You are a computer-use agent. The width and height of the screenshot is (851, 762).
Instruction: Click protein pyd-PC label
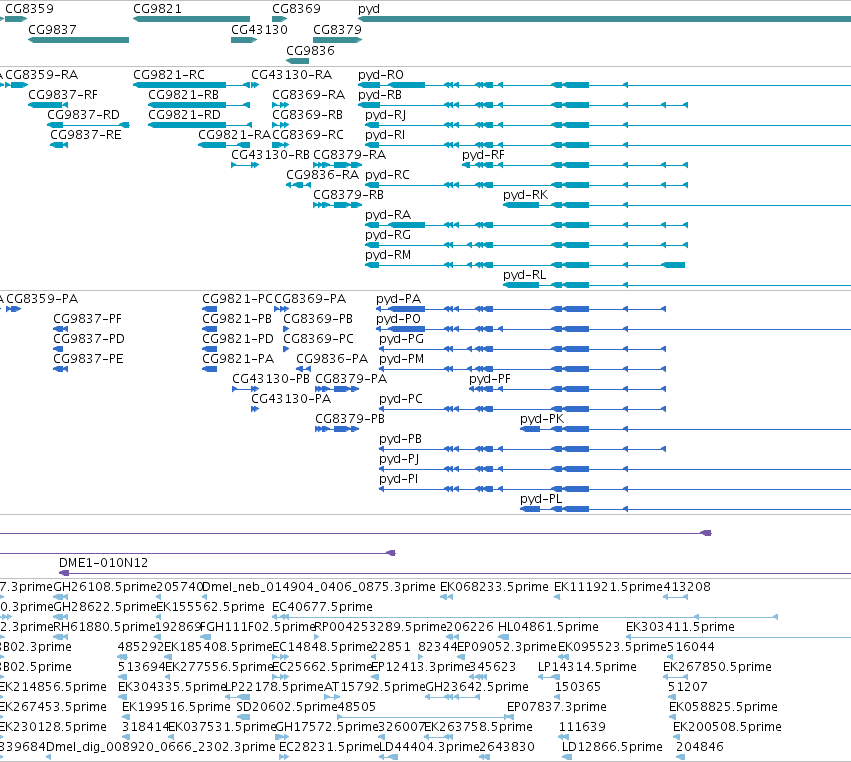coord(401,399)
